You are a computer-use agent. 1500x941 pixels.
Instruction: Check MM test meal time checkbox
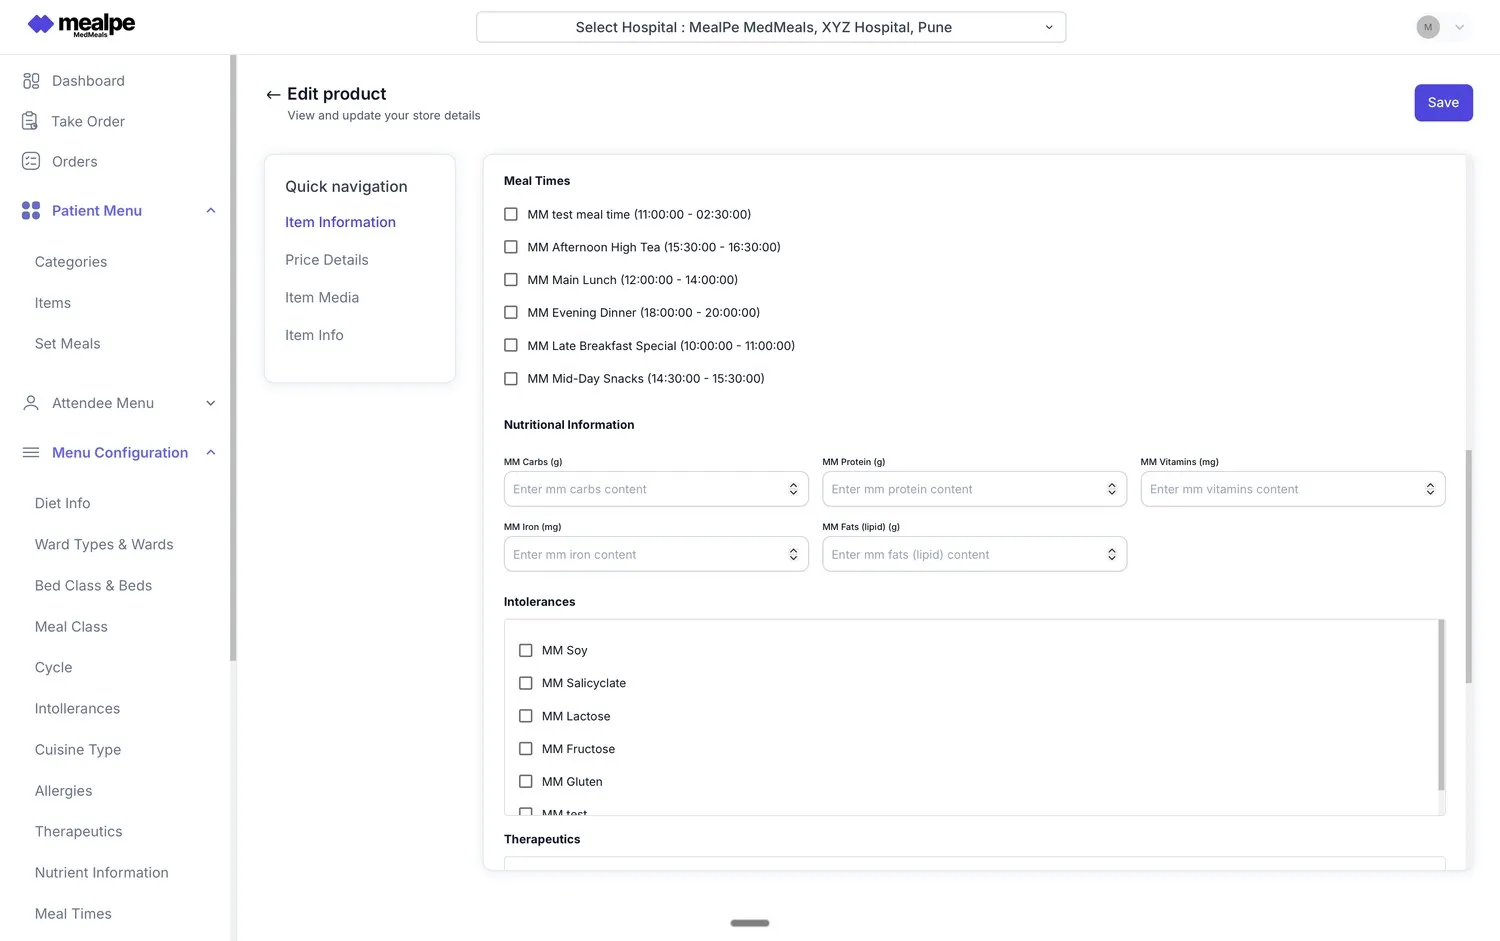511,214
